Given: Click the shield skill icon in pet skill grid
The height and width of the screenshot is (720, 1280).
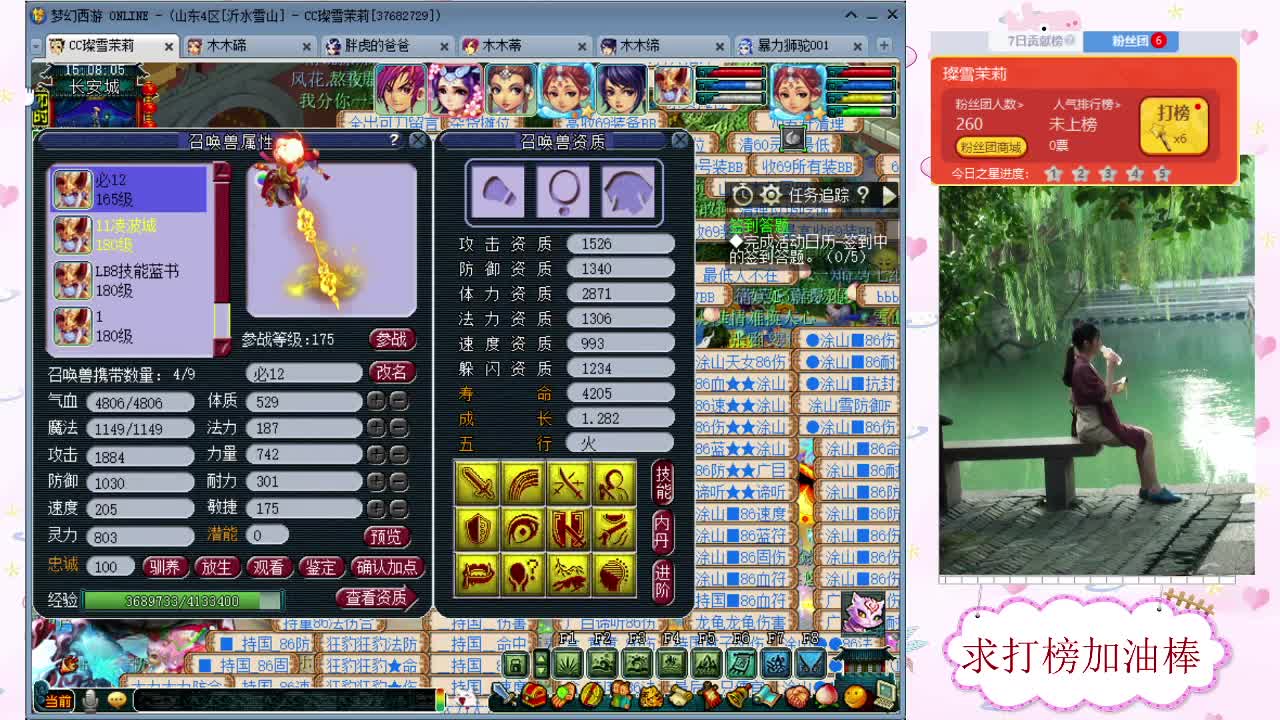Looking at the screenshot, I should coord(476,529).
